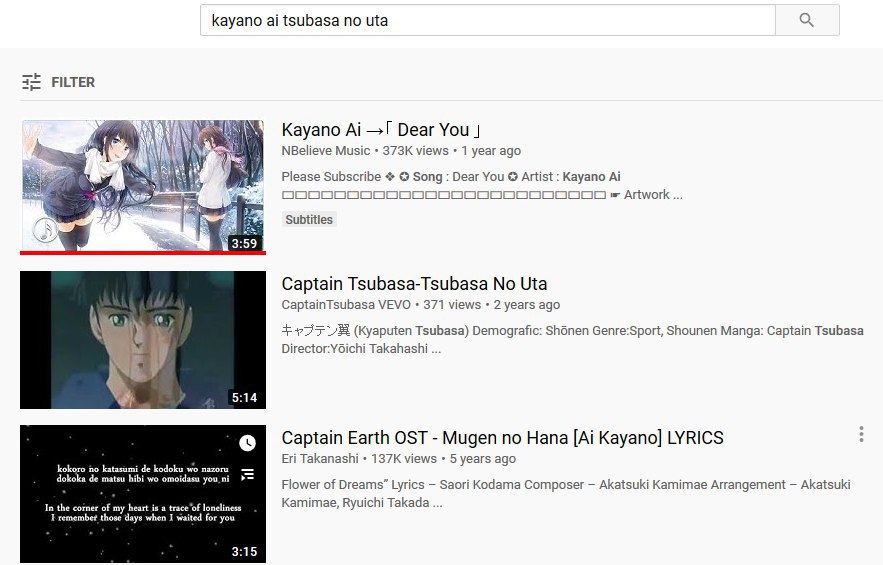Click Dear You description starting Please Subscribe
Image resolution: width=883 pixels, height=565 pixels.
click(482, 185)
